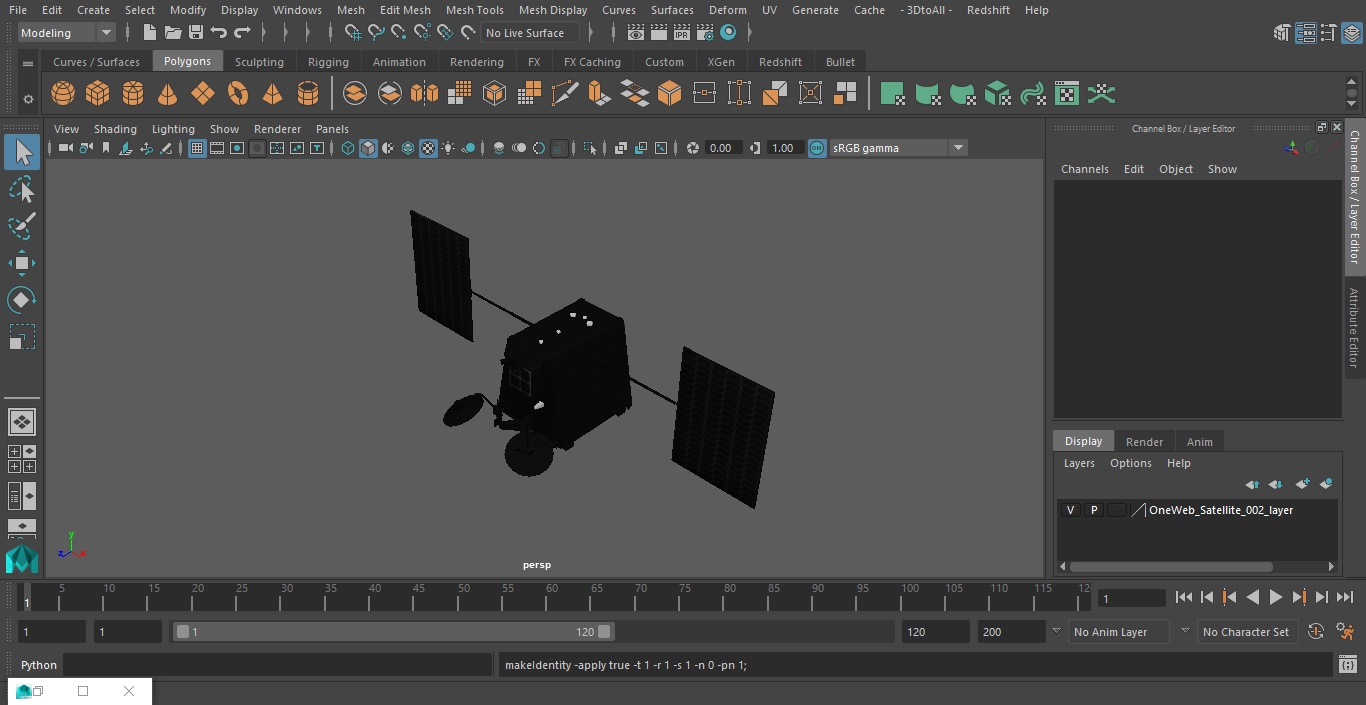
Task: Create a polygon cylinder from the shelf
Action: [133, 94]
